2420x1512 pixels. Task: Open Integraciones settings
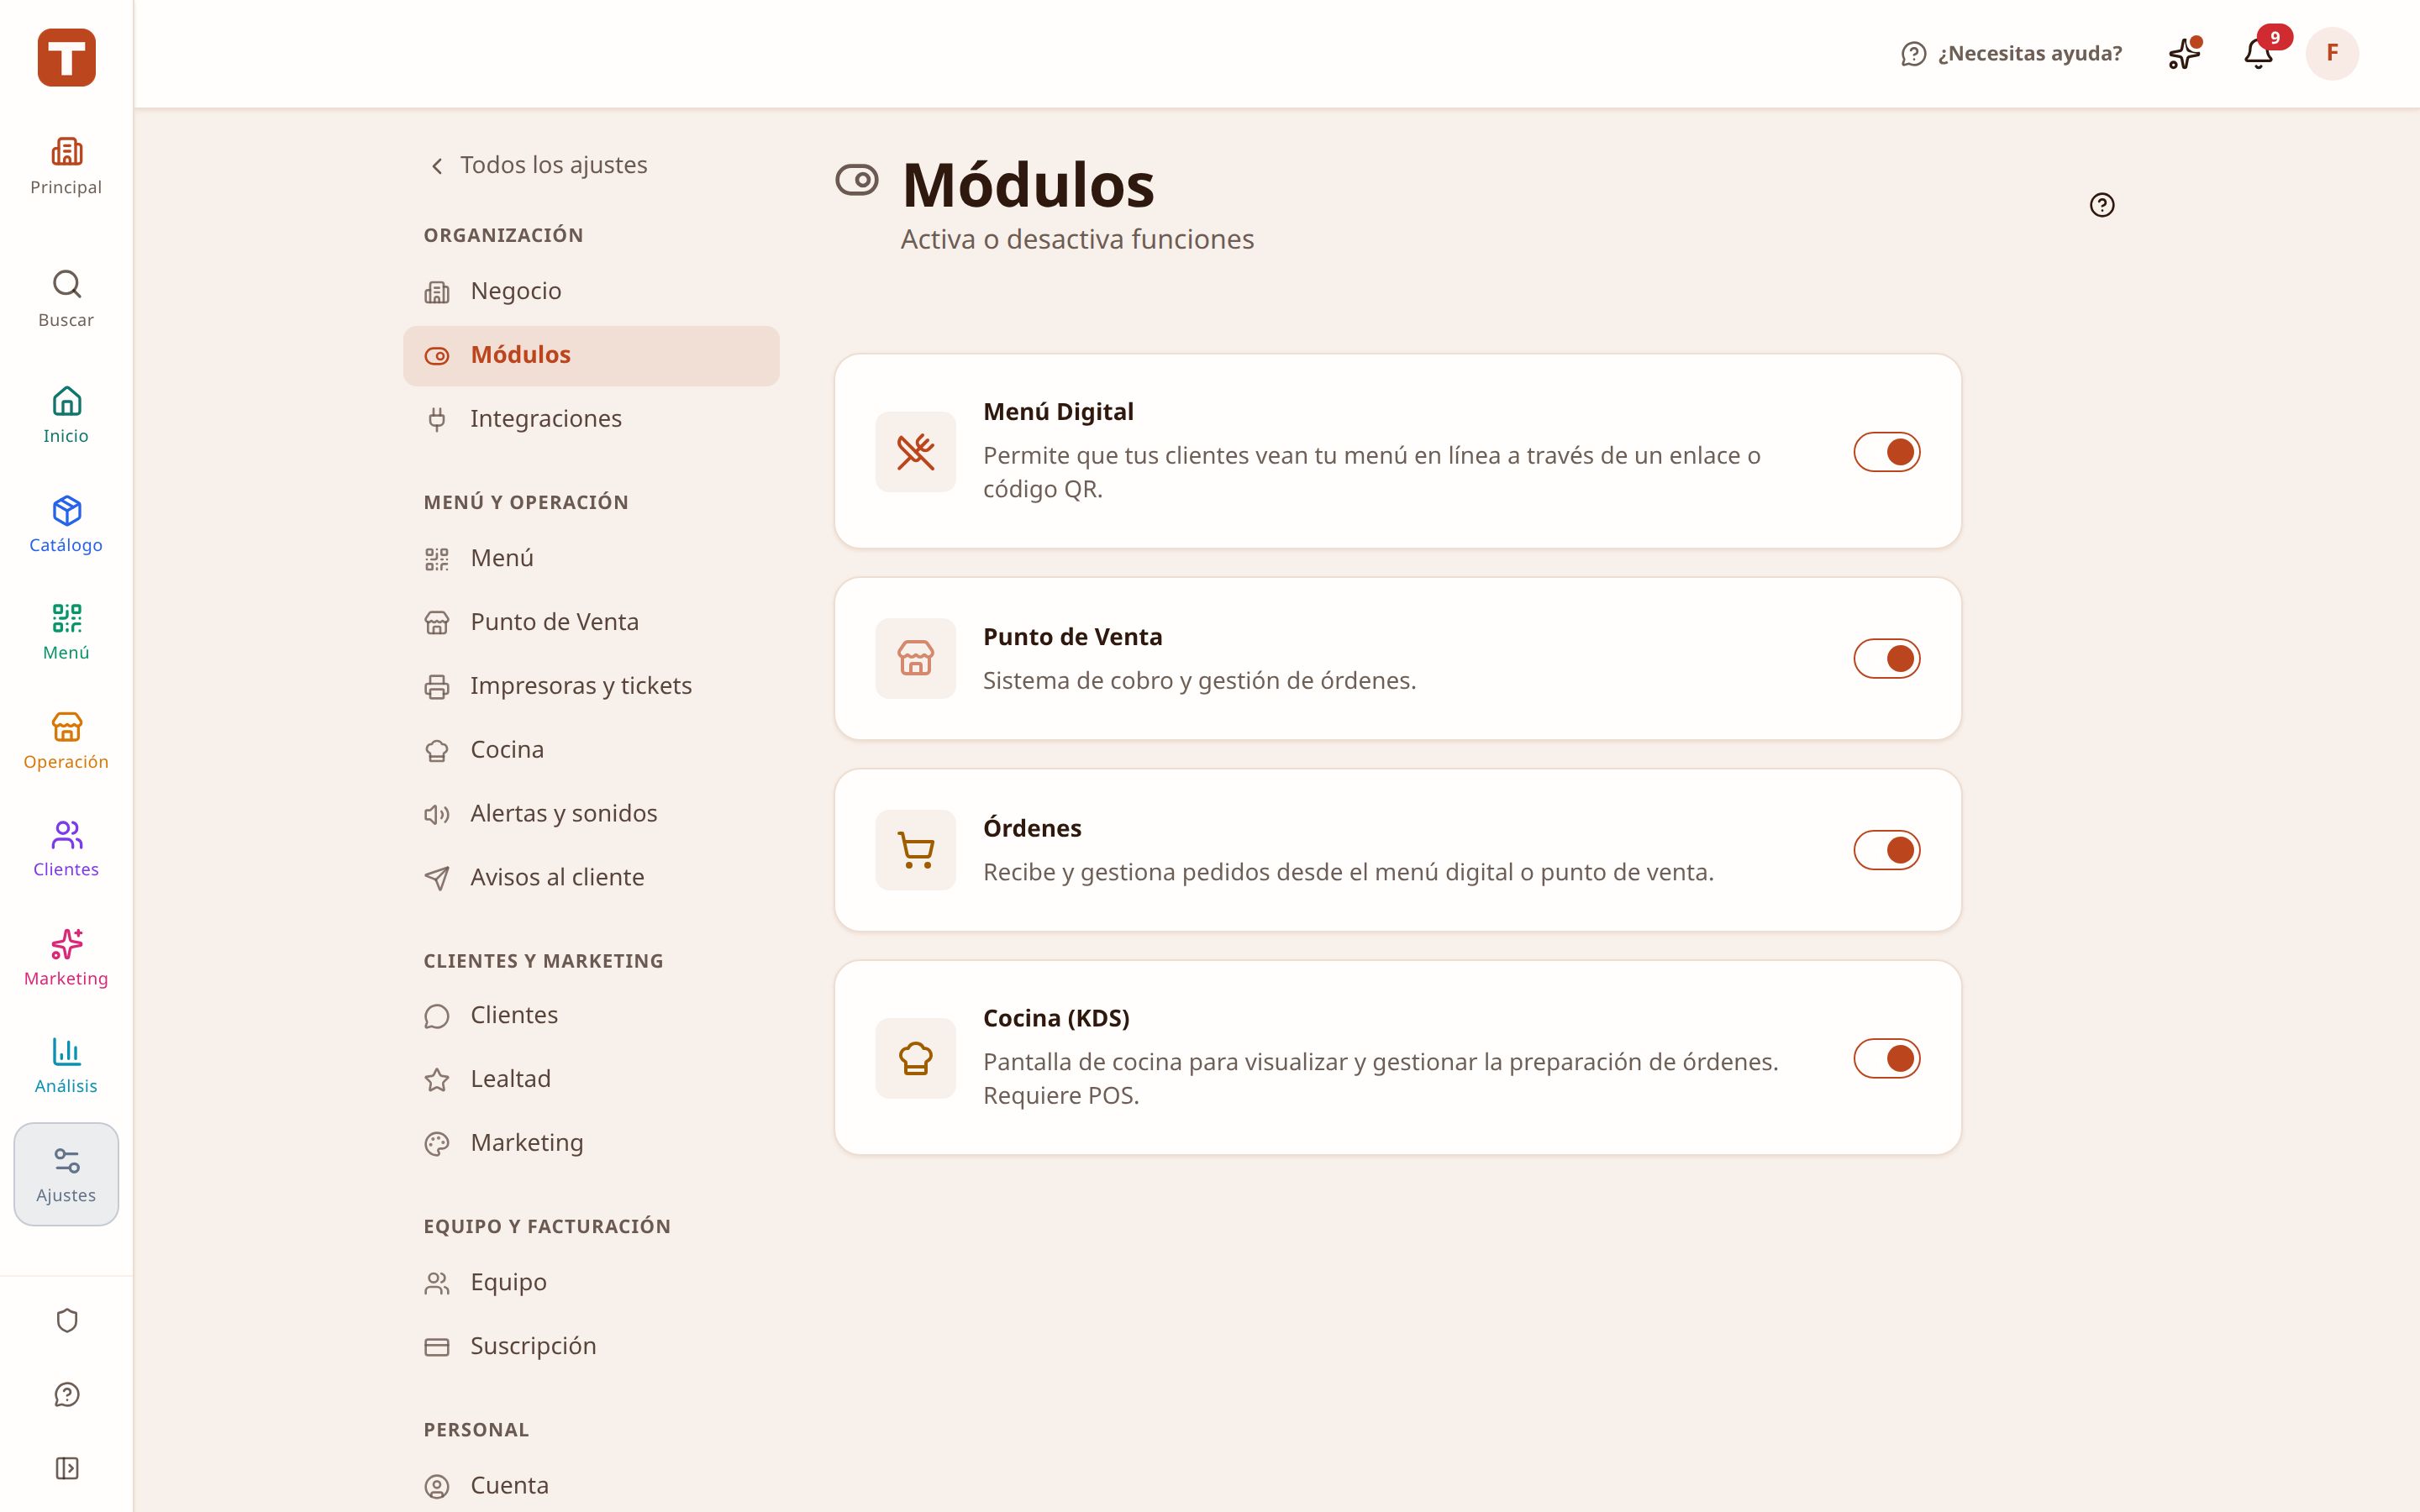[x=591, y=419]
